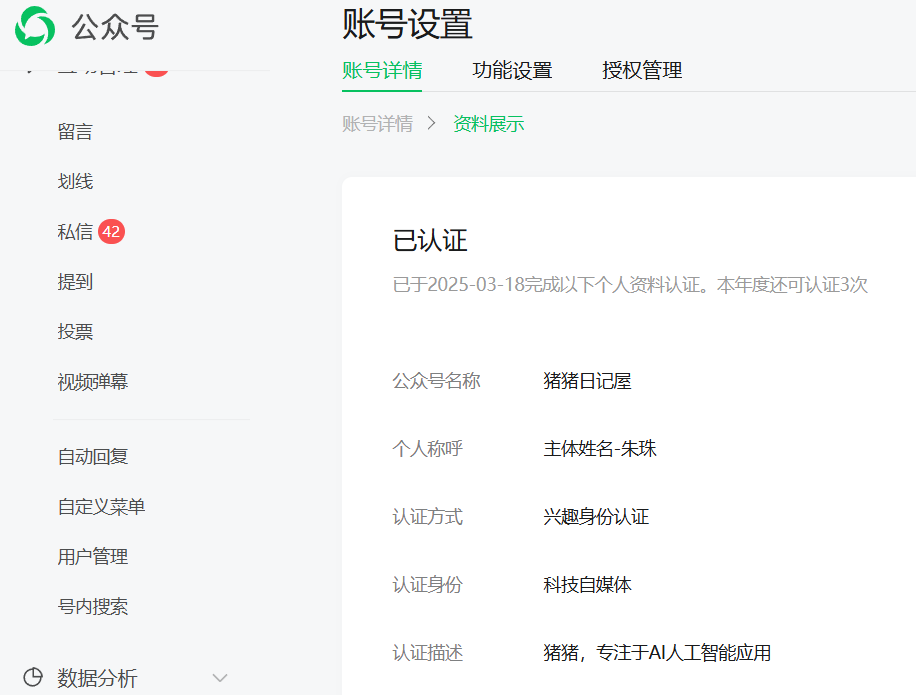The image size is (916, 695).
Task: Select the 数据分析 sidebar label
Action: tap(97, 678)
